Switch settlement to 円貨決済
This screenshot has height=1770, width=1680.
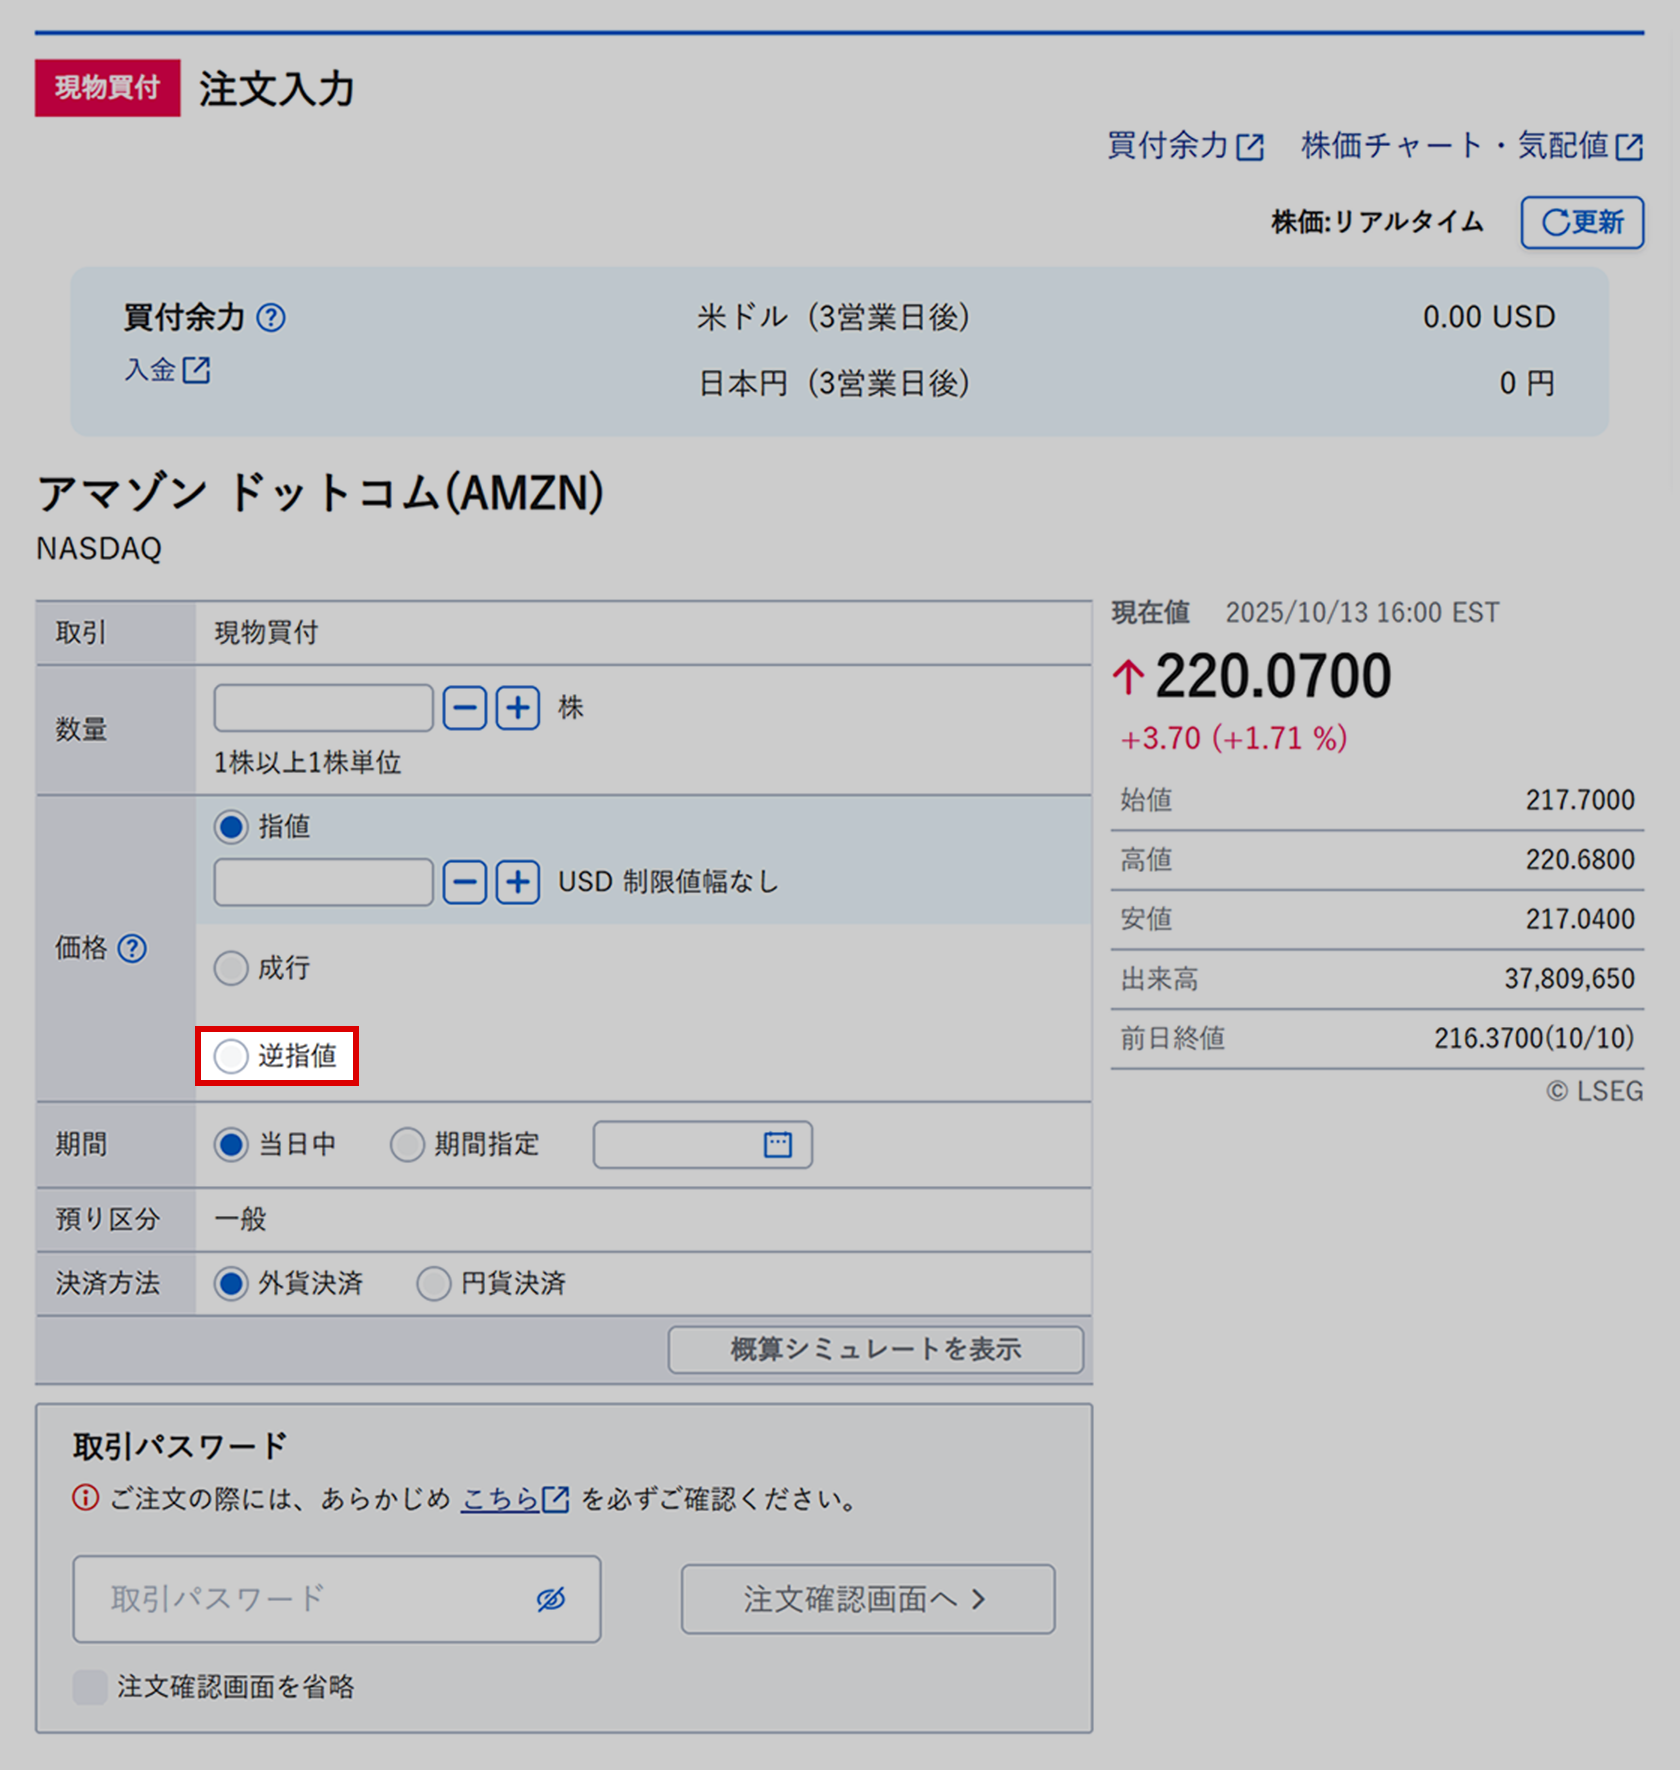click(x=434, y=1284)
